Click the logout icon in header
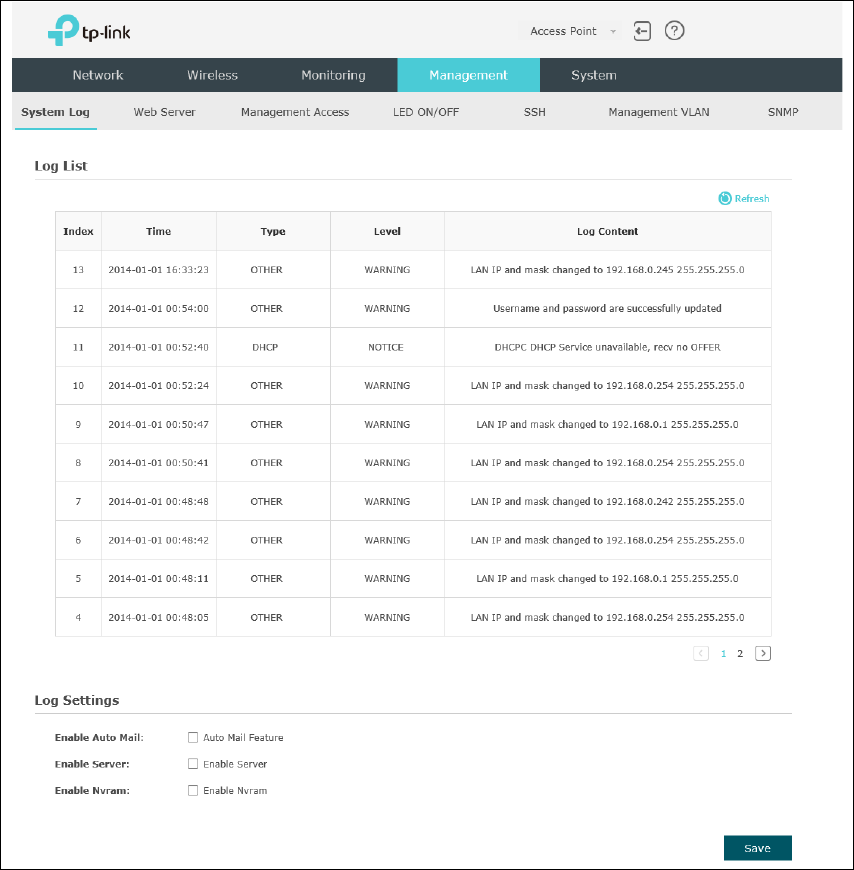854x870 pixels. pos(642,31)
